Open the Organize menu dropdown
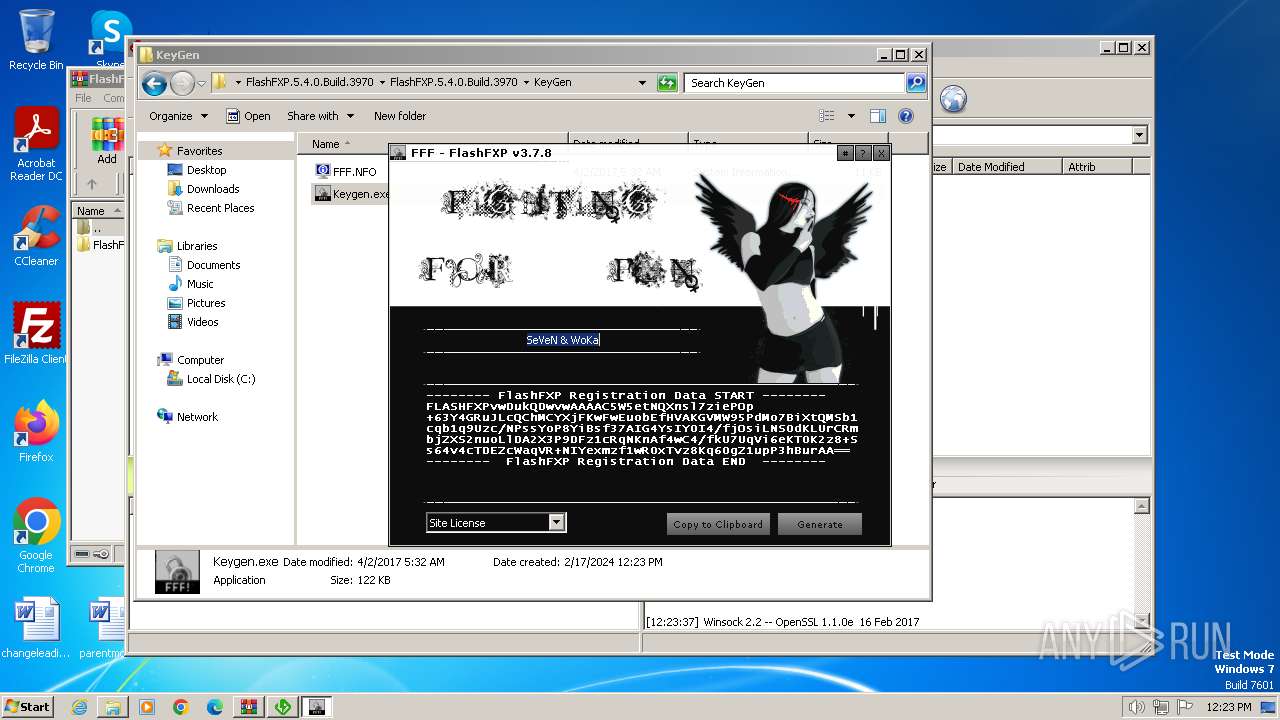 178,116
